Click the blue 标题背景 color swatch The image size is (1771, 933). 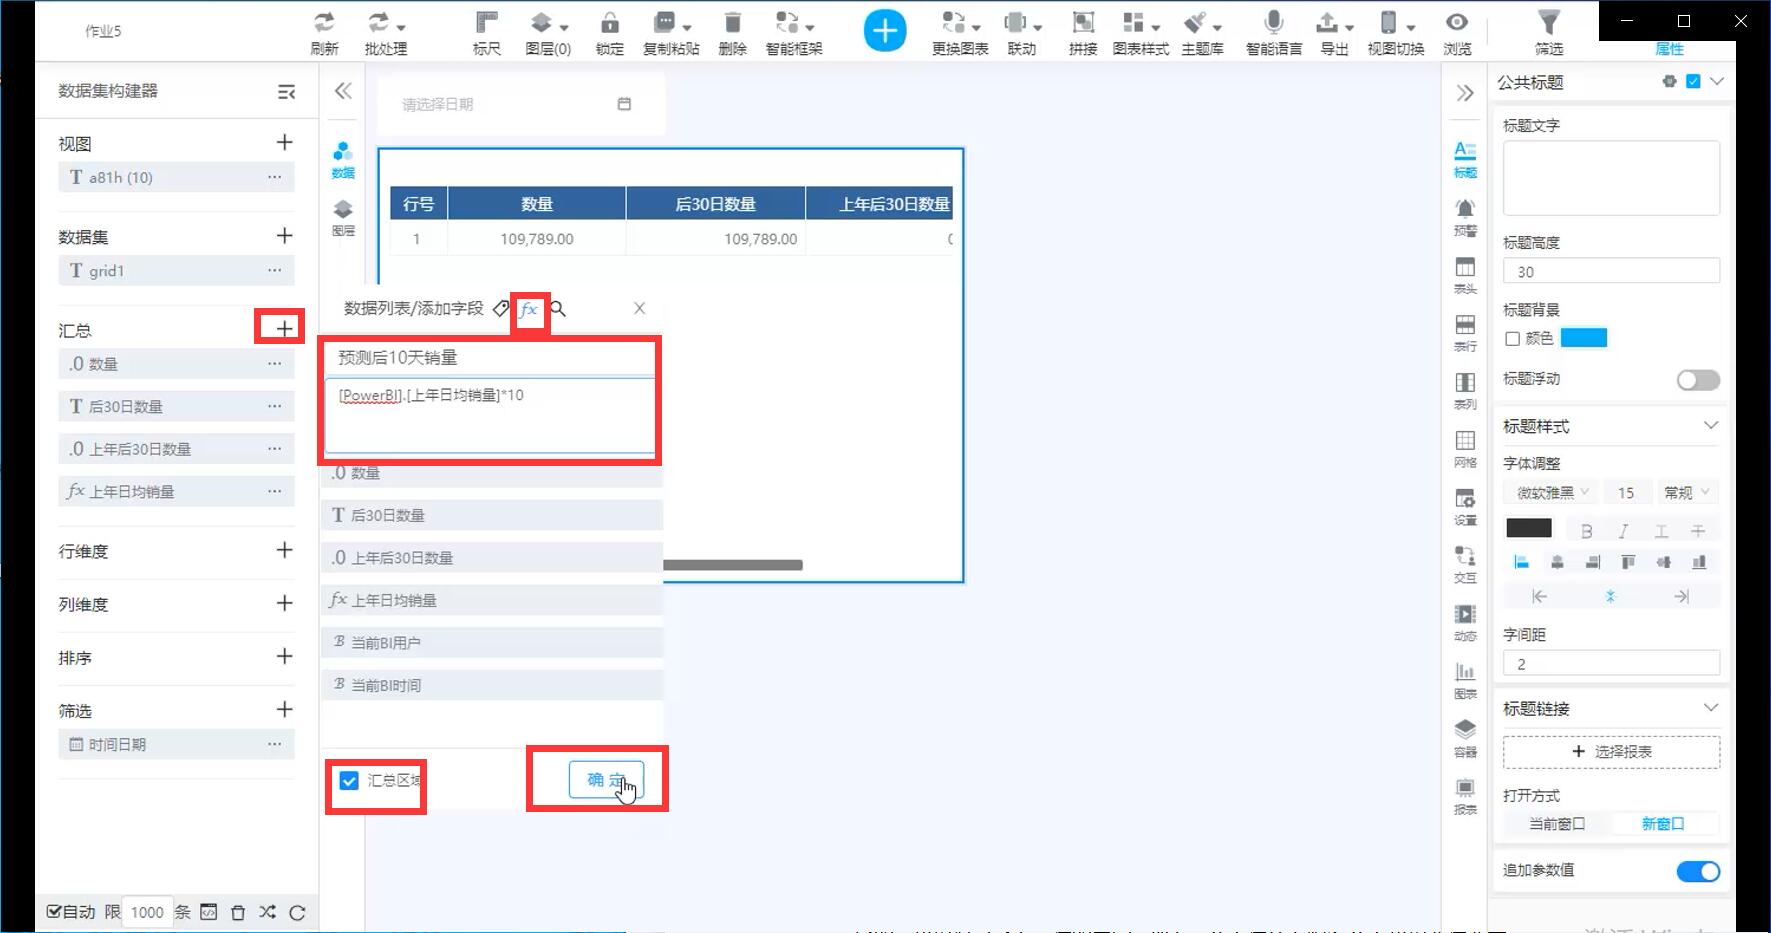click(1584, 338)
